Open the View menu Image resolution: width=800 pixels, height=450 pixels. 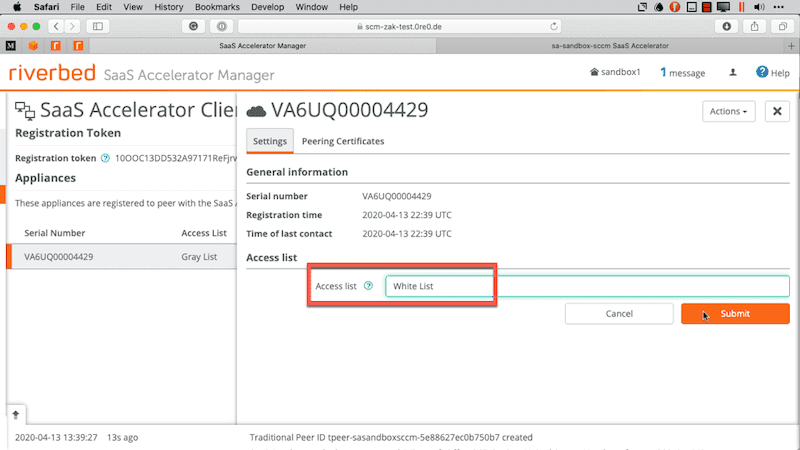coord(133,7)
